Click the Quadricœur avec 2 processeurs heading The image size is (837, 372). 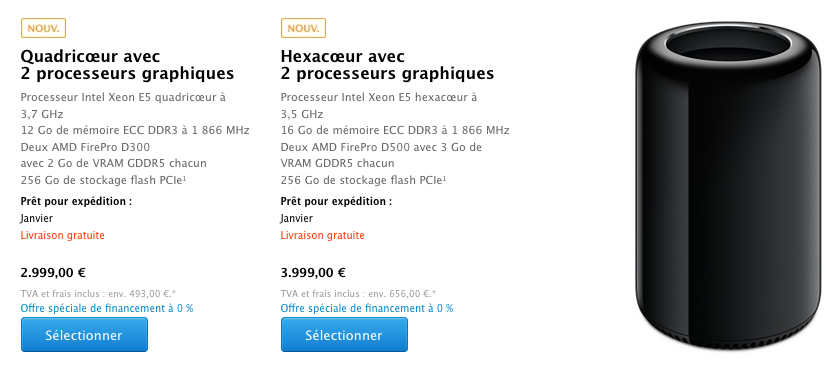pyautogui.click(x=128, y=65)
